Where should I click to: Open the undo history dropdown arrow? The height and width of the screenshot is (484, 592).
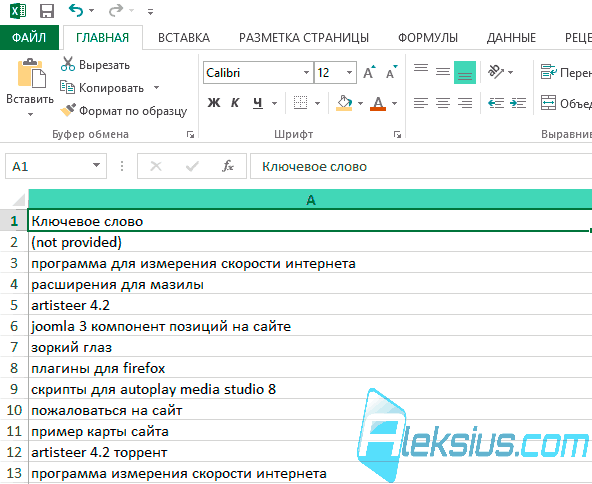pos(91,11)
